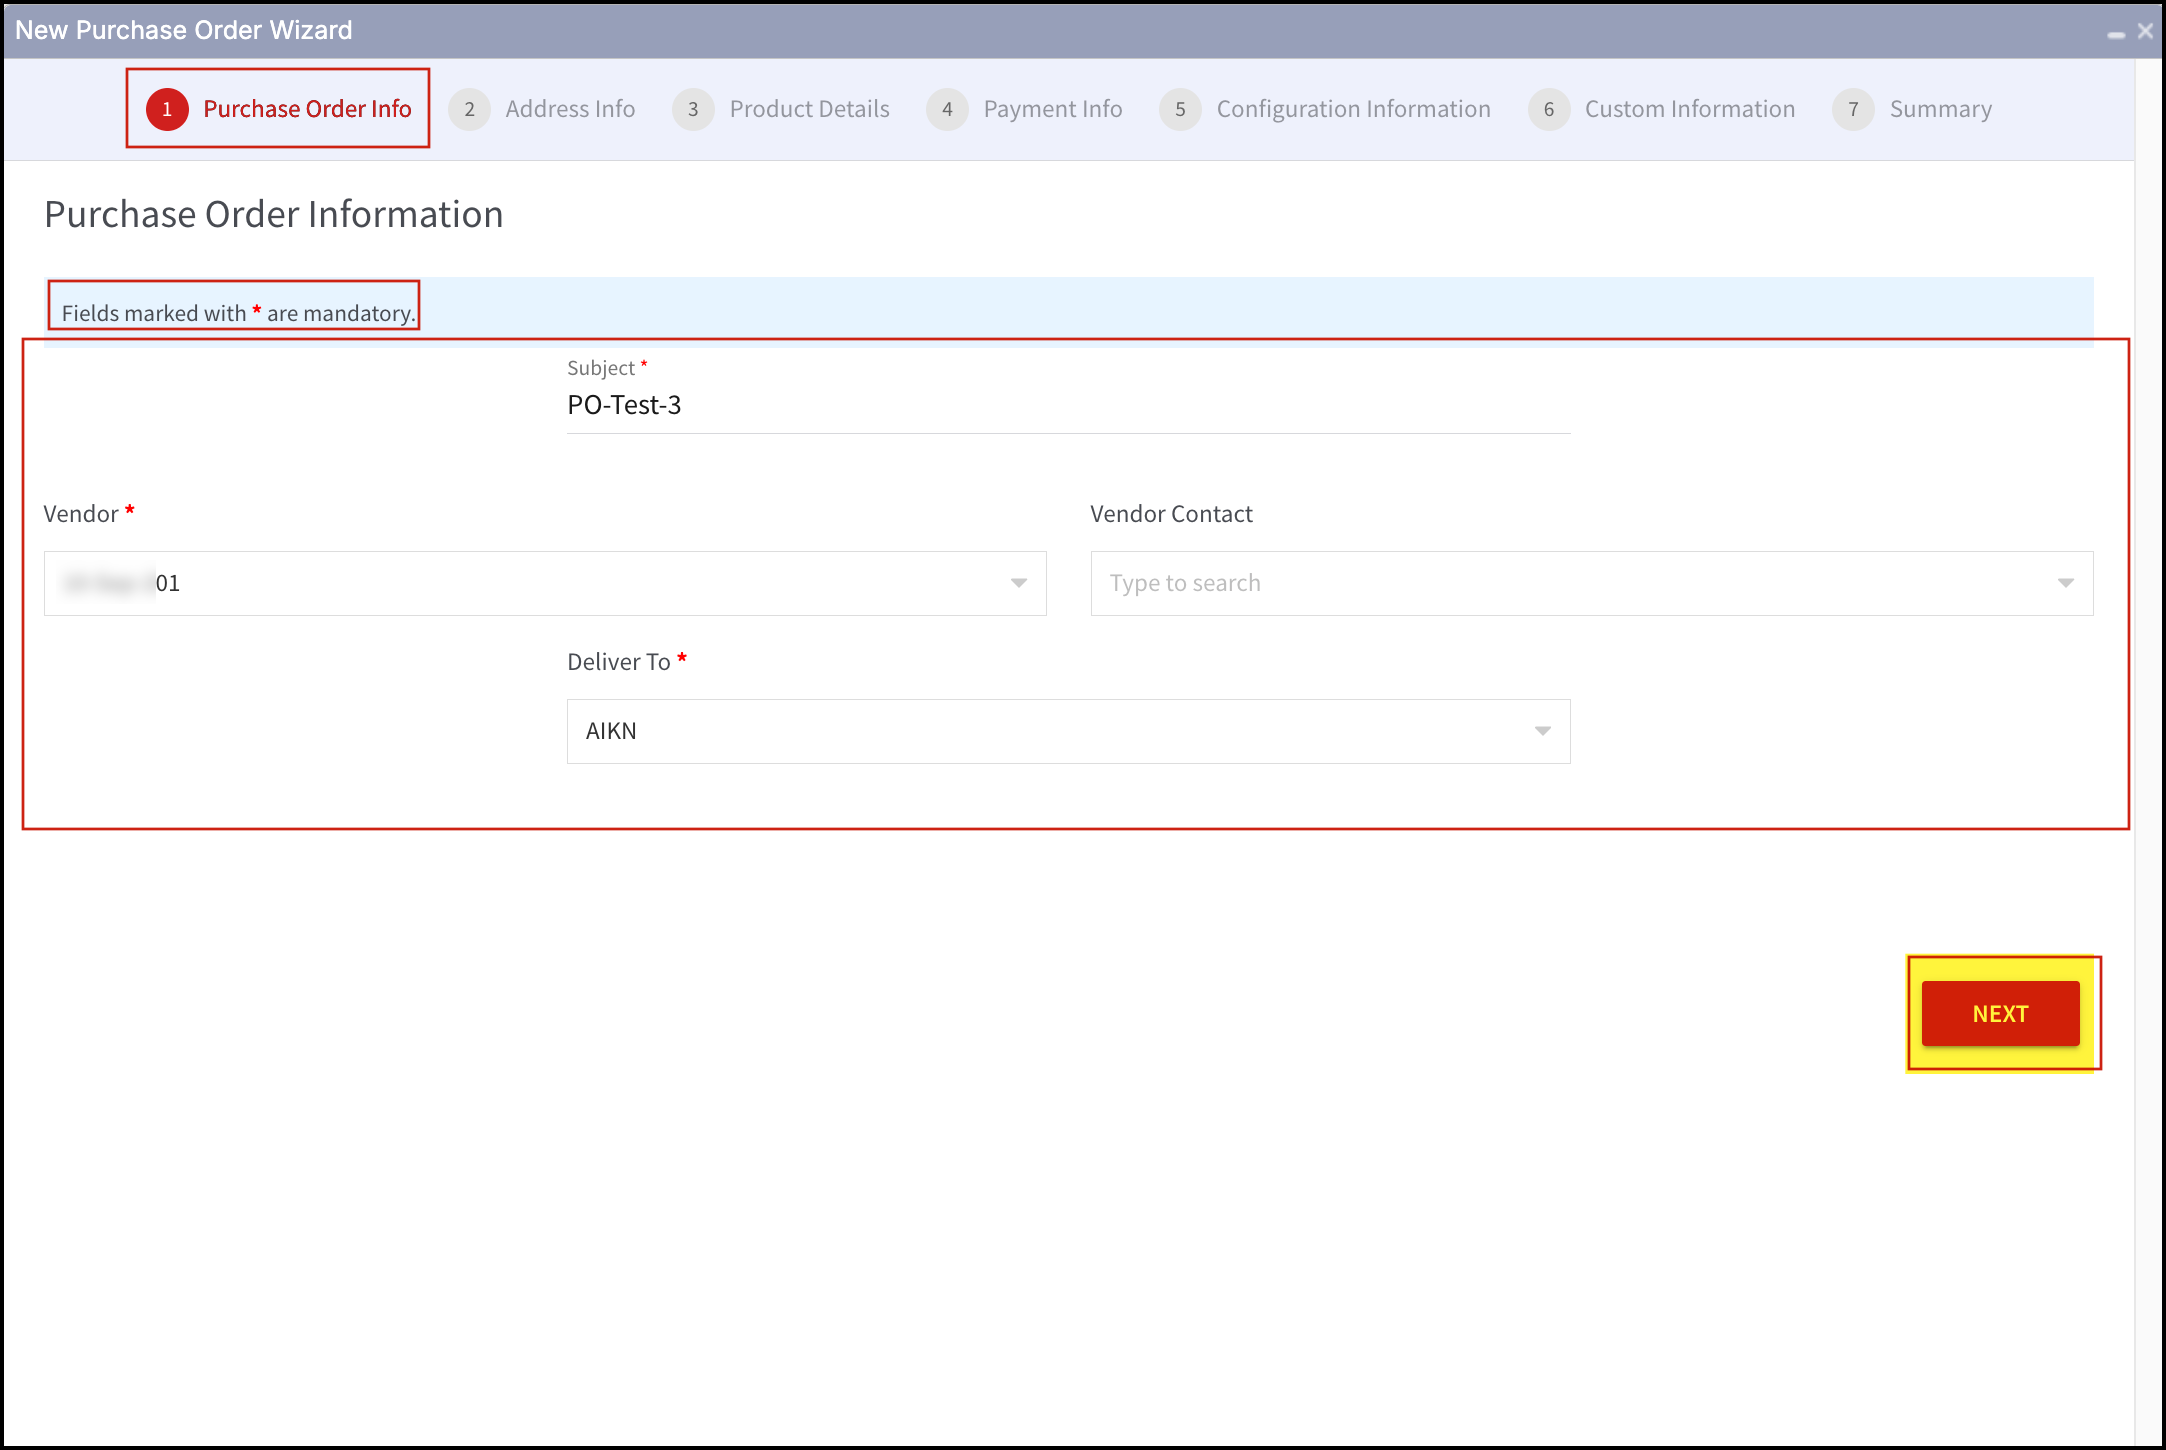Click the Subject field with PO-Test-3
Screen dimensions: 2166x1450
tap(1068, 405)
